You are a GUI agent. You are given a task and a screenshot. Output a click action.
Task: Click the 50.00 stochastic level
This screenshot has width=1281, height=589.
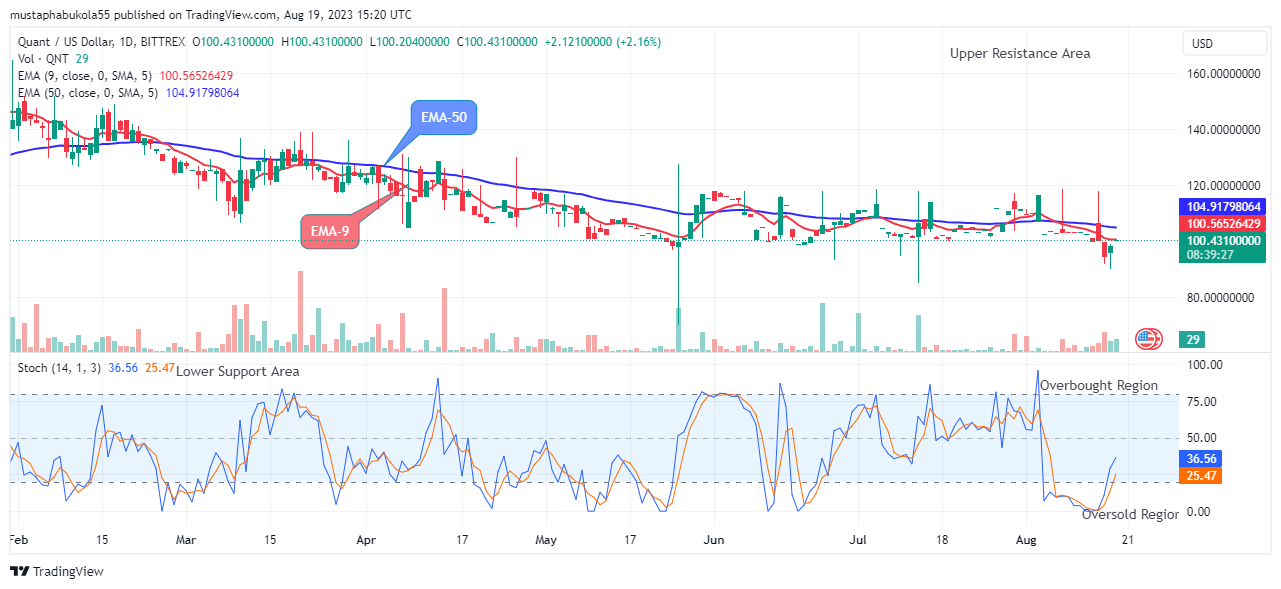pos(1203,437)
